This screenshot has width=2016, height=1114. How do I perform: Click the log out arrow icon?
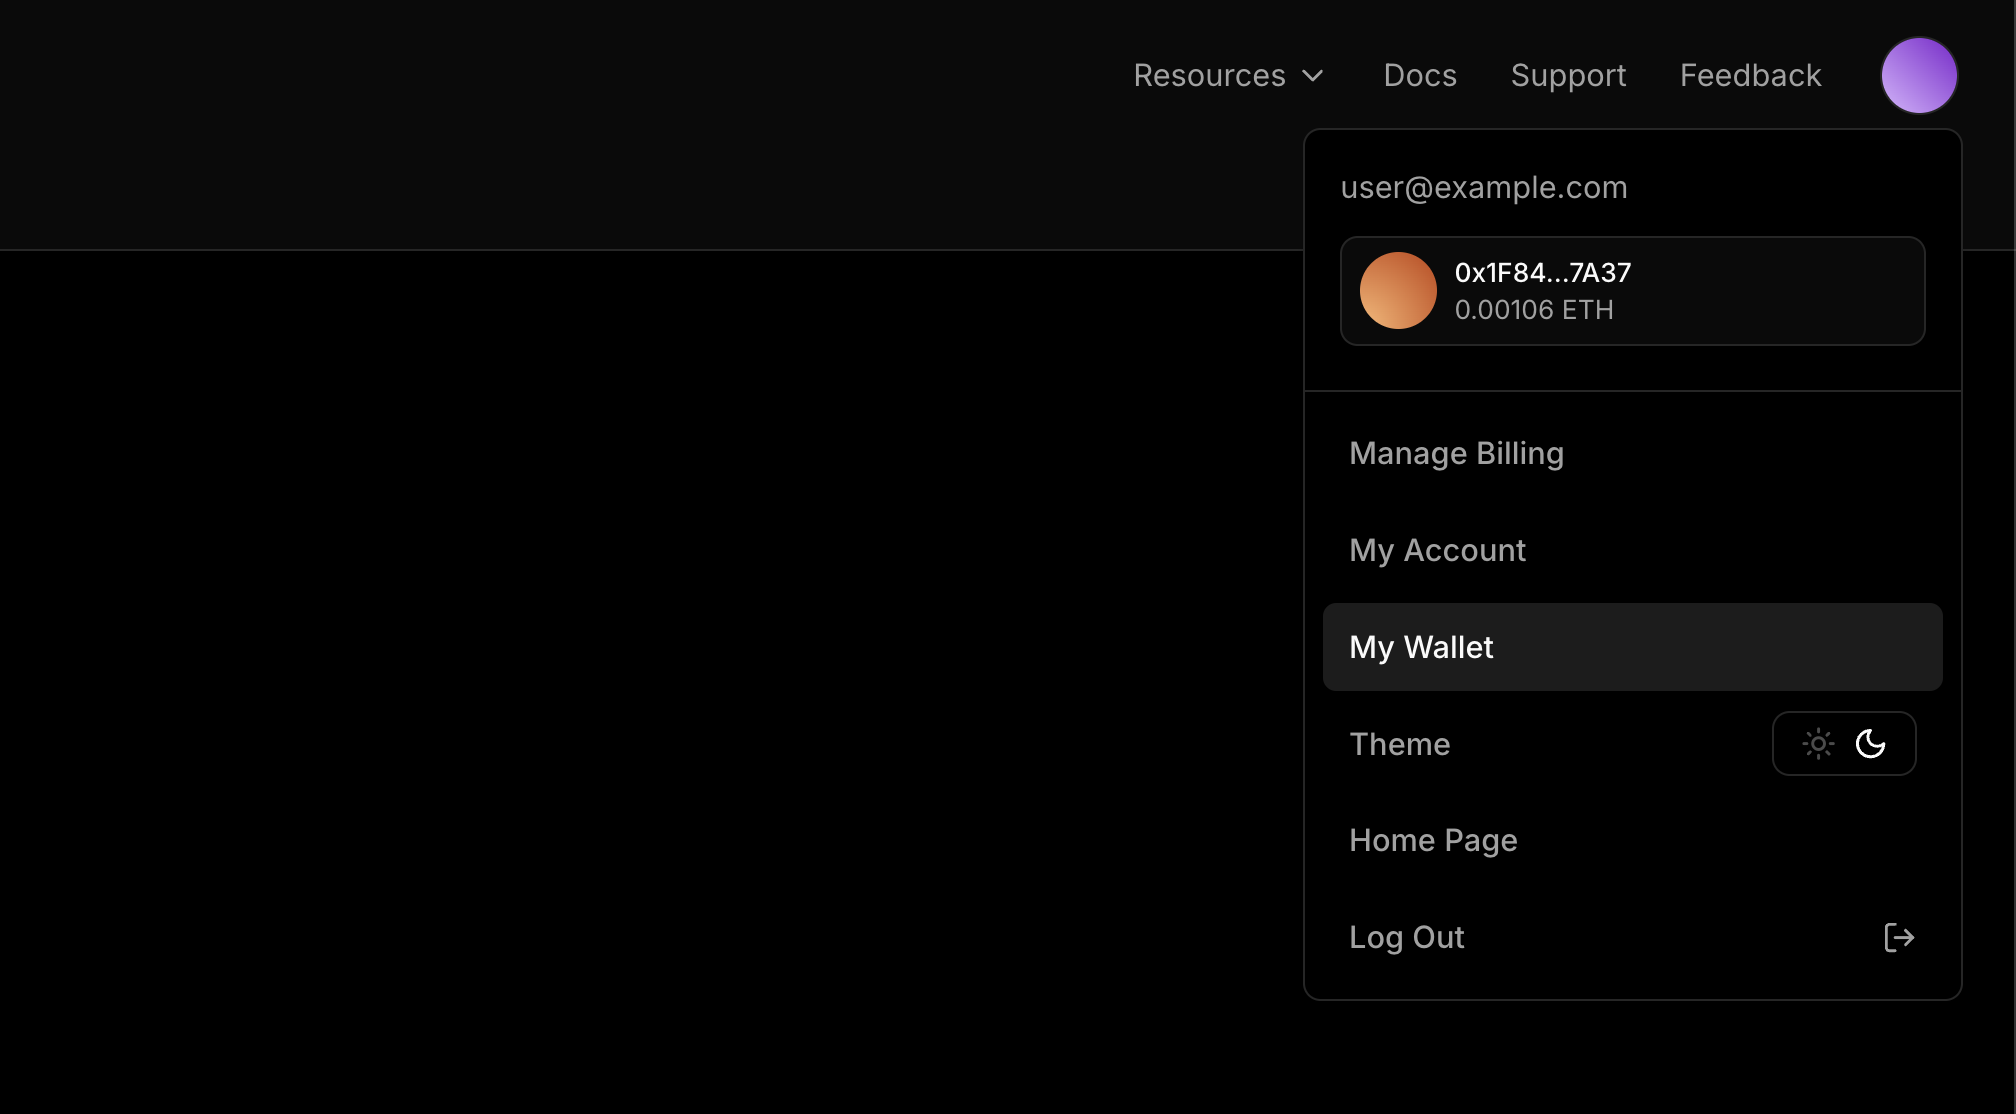pyautogui.click(x=1898, y=937)
